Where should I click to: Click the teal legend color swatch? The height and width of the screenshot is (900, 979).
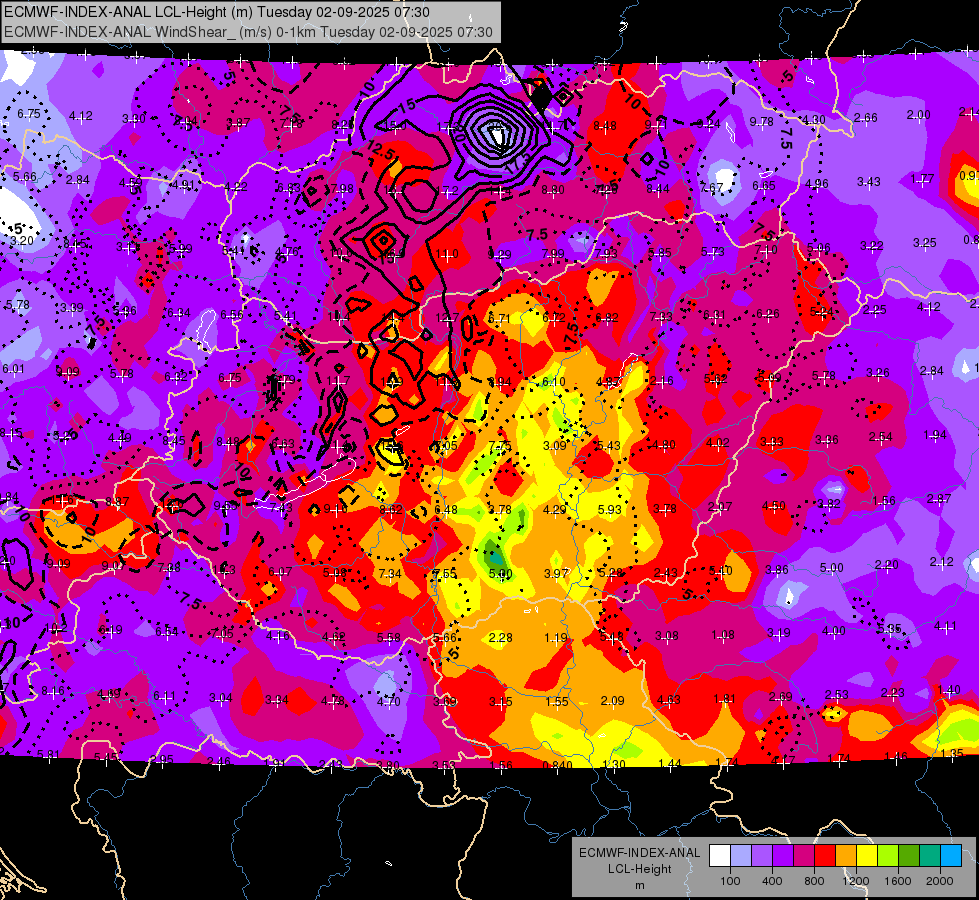click(x=930, y=856)
